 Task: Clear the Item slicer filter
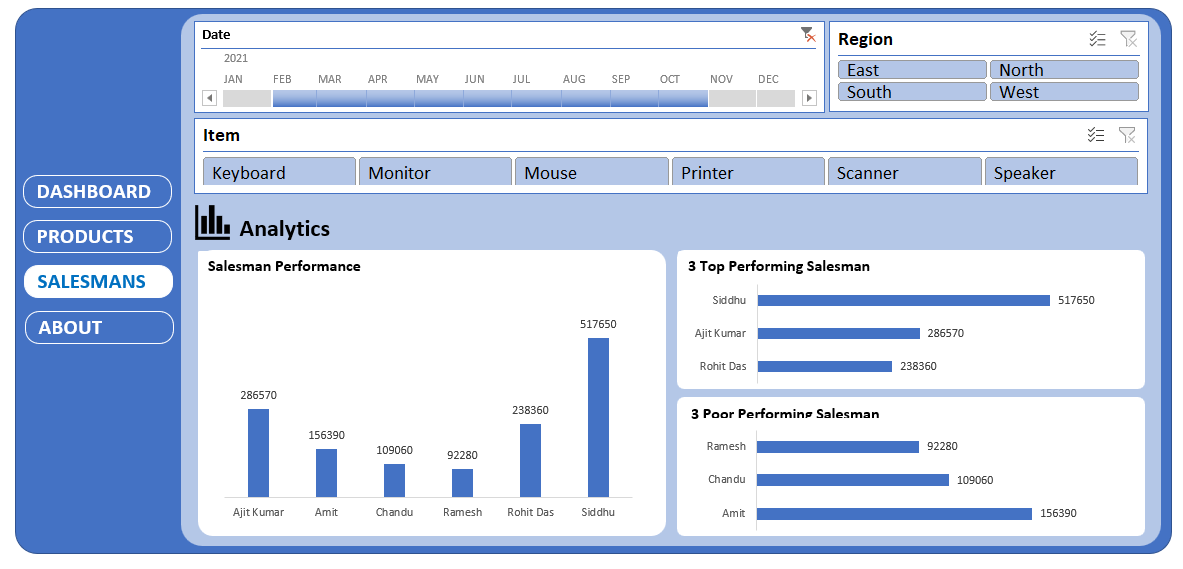1127,135
